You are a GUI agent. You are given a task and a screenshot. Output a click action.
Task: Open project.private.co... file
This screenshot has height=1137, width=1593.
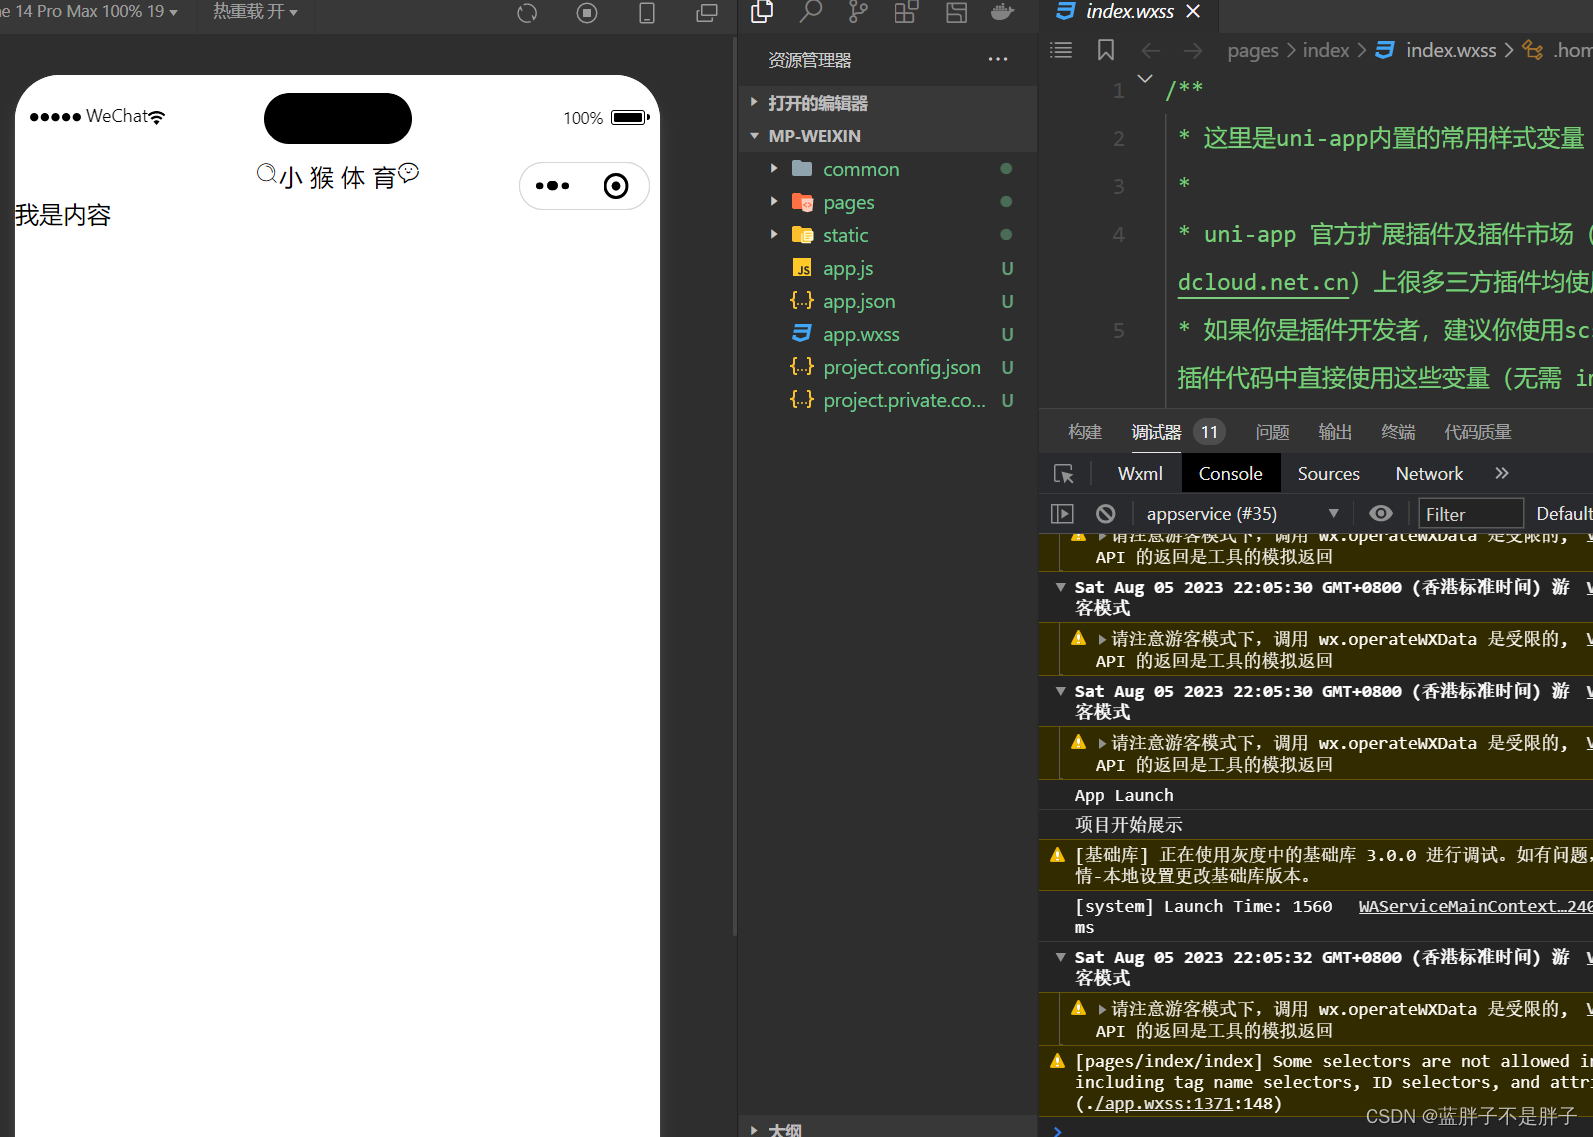pyautogui.click(x=904, y=400)
